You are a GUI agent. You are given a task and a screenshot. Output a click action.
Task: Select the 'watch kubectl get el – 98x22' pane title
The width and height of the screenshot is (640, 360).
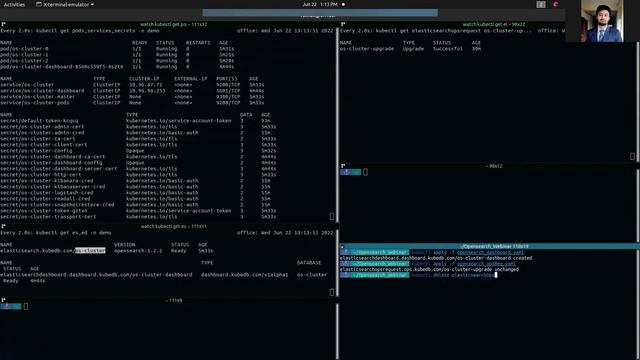coord(493,24)
